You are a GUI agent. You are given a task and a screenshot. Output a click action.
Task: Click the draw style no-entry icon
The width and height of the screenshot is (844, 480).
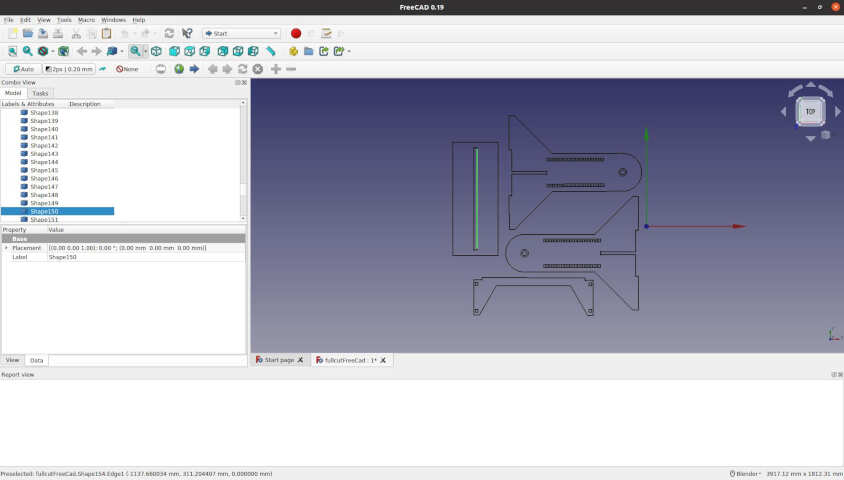point(43,51)
